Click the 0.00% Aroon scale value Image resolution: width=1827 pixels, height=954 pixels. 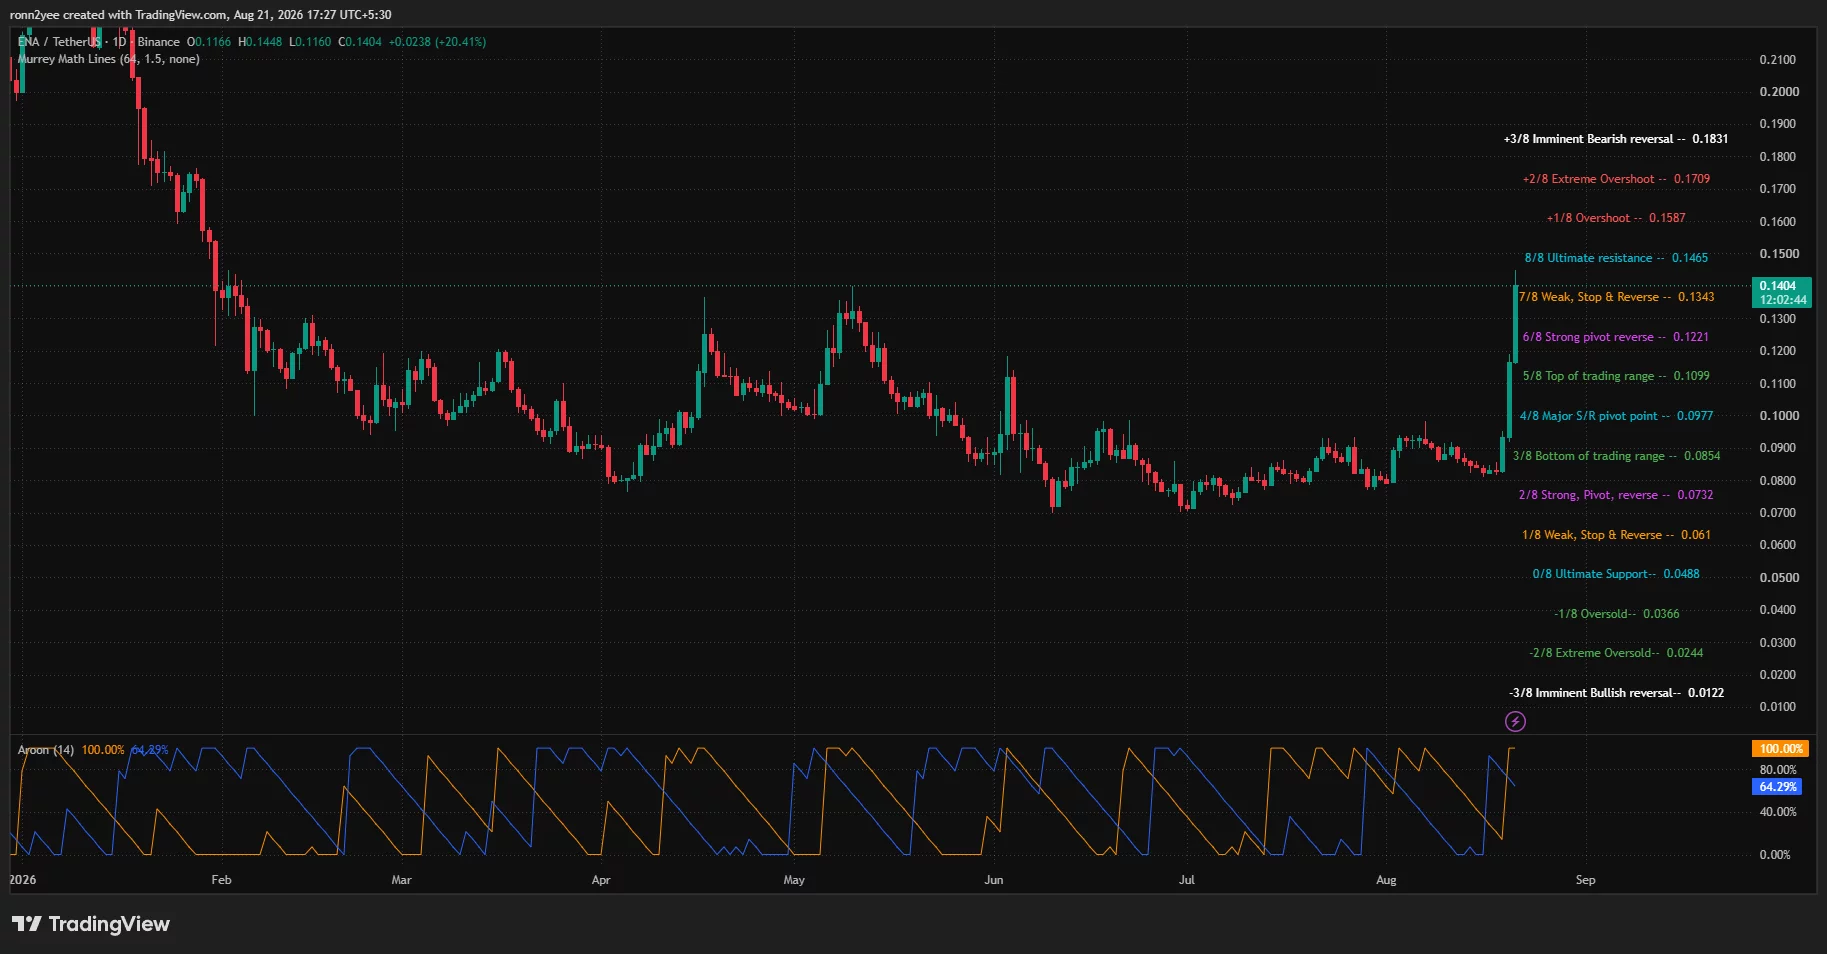point(1775,855)
